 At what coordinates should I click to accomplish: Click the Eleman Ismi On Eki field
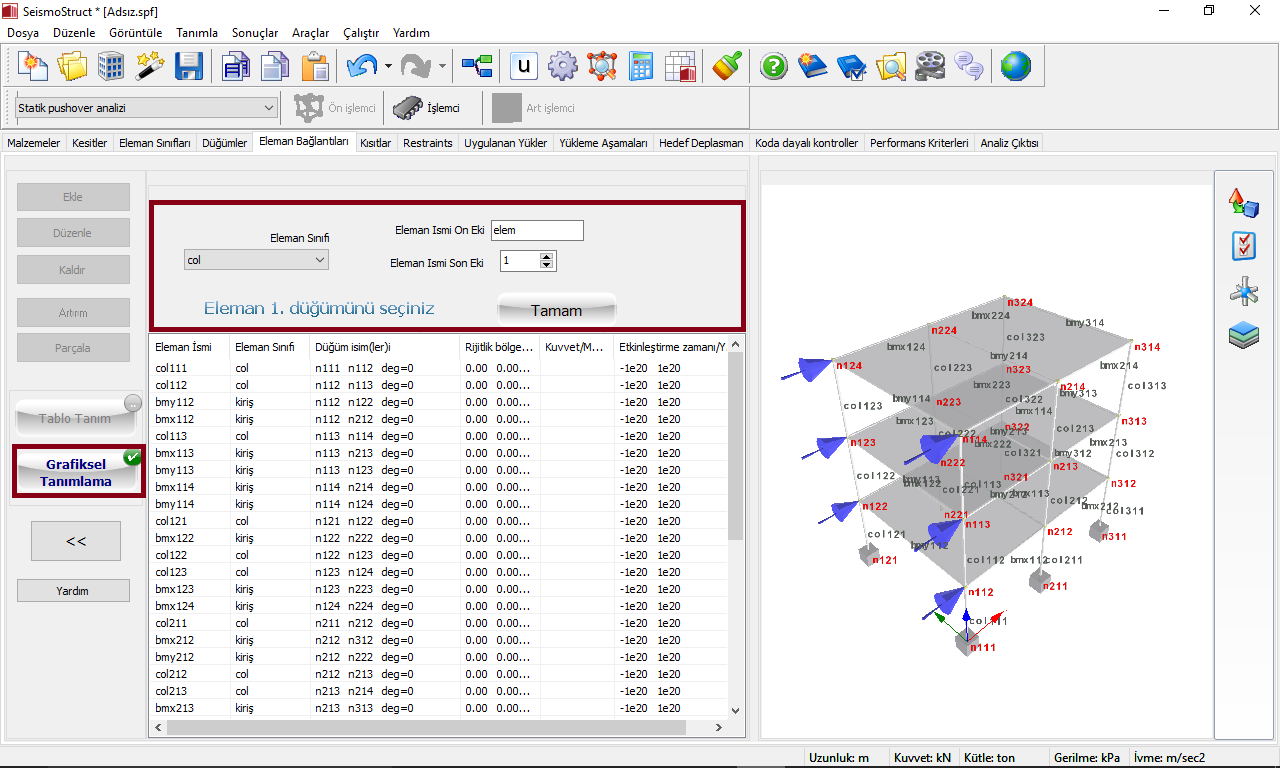(537, 231)
